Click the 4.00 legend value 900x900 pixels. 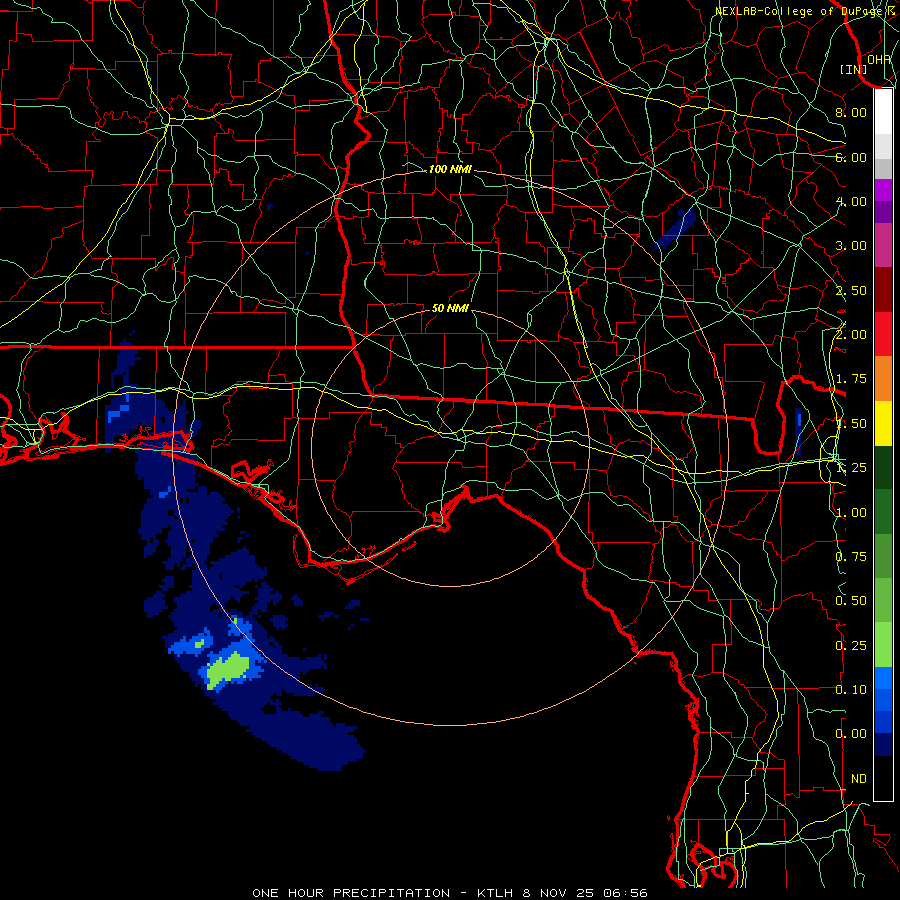851,201
